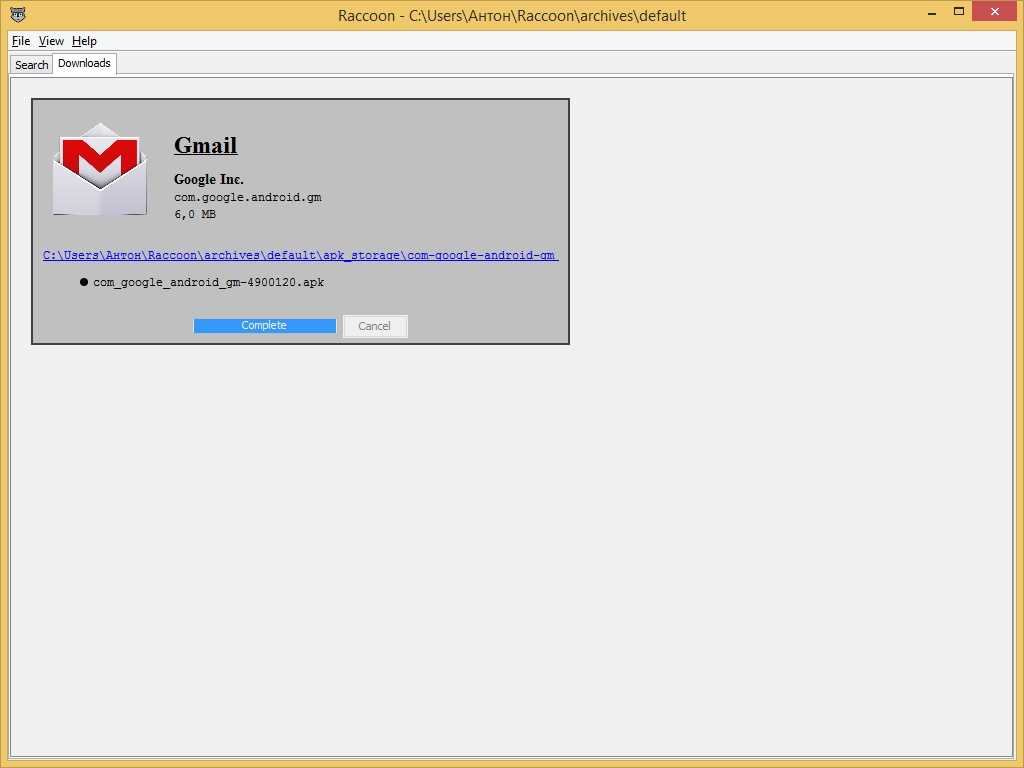
Task: Click the Raccoon window title text
Action: click(x=512, y=16)
